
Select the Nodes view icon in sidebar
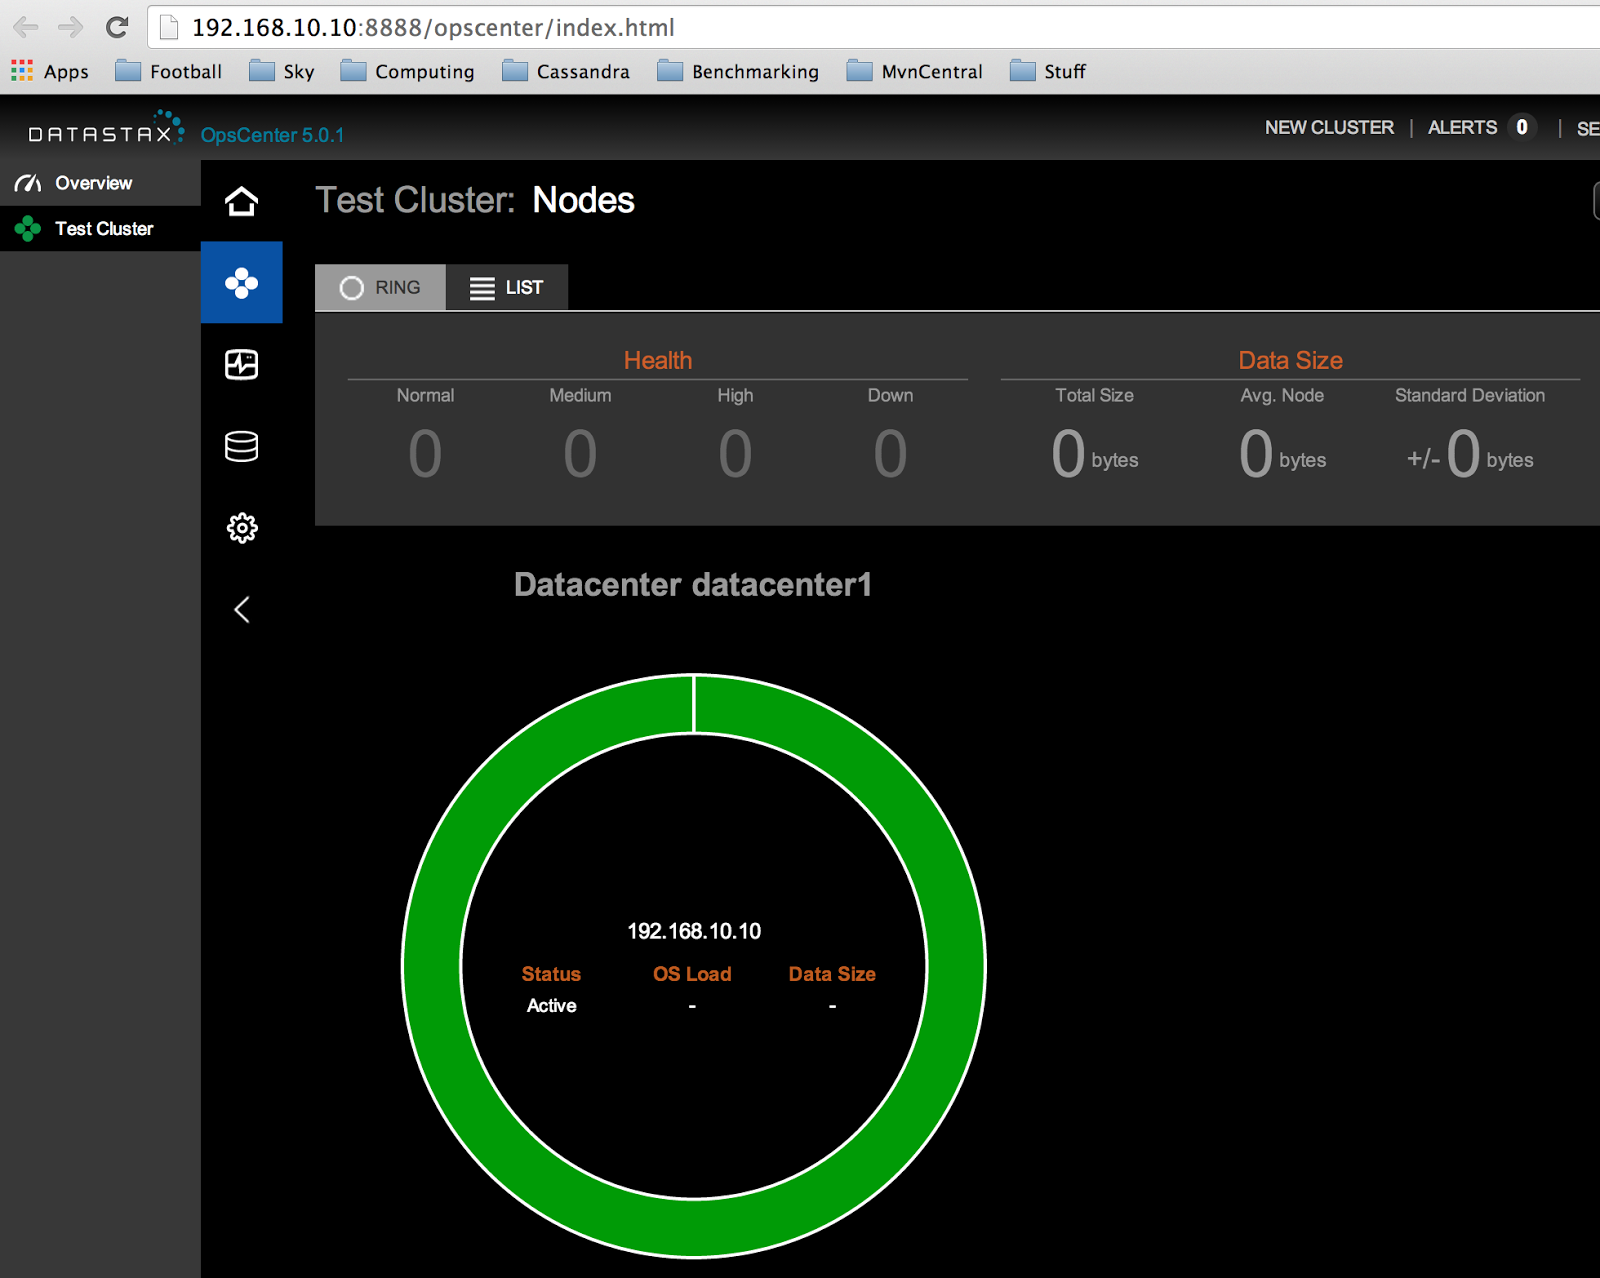coord(241,283)
